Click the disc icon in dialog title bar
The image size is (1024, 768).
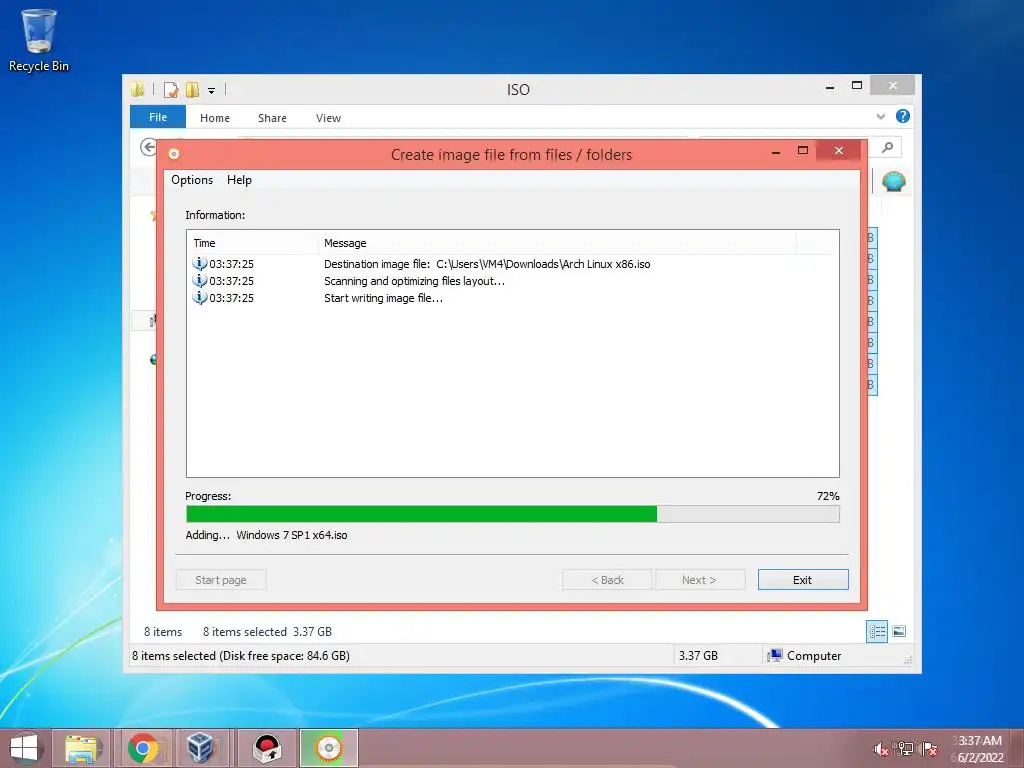(x=174, y=154)
